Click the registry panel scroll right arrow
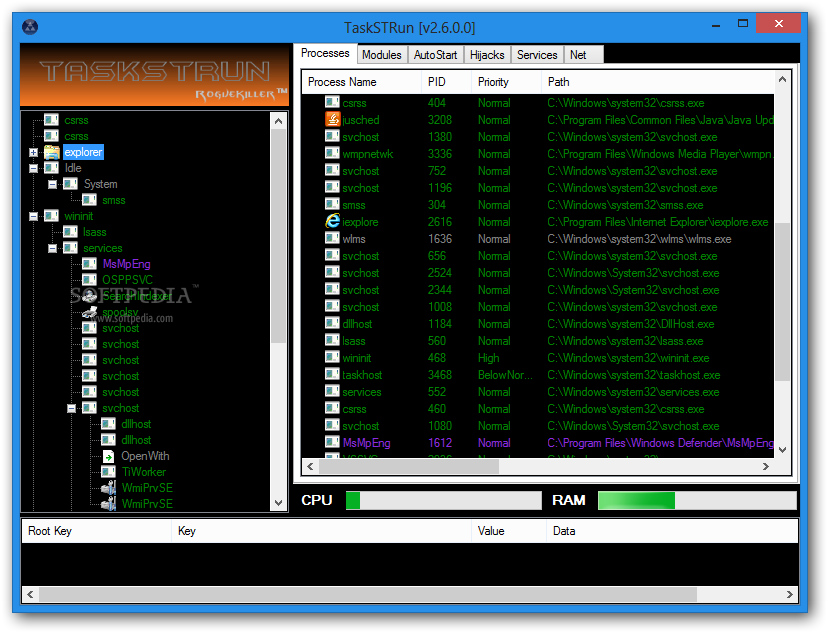828x633 pixels. [789, 594]
